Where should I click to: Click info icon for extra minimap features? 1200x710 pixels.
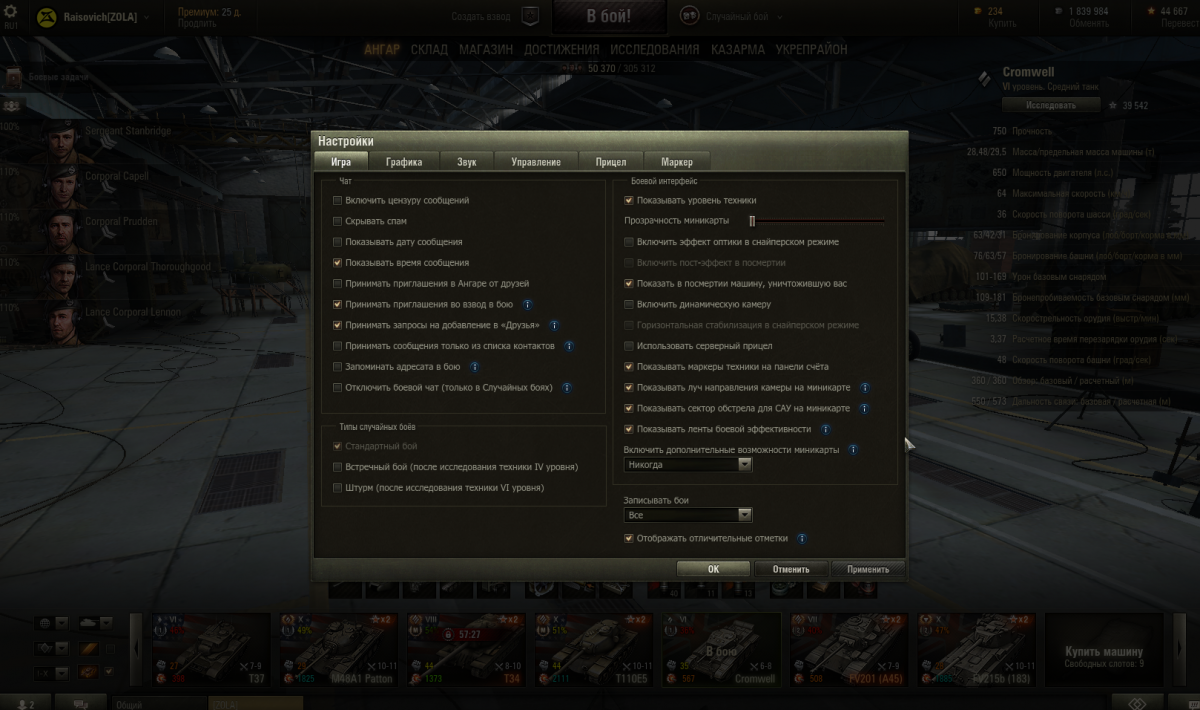tap(853, 450)
